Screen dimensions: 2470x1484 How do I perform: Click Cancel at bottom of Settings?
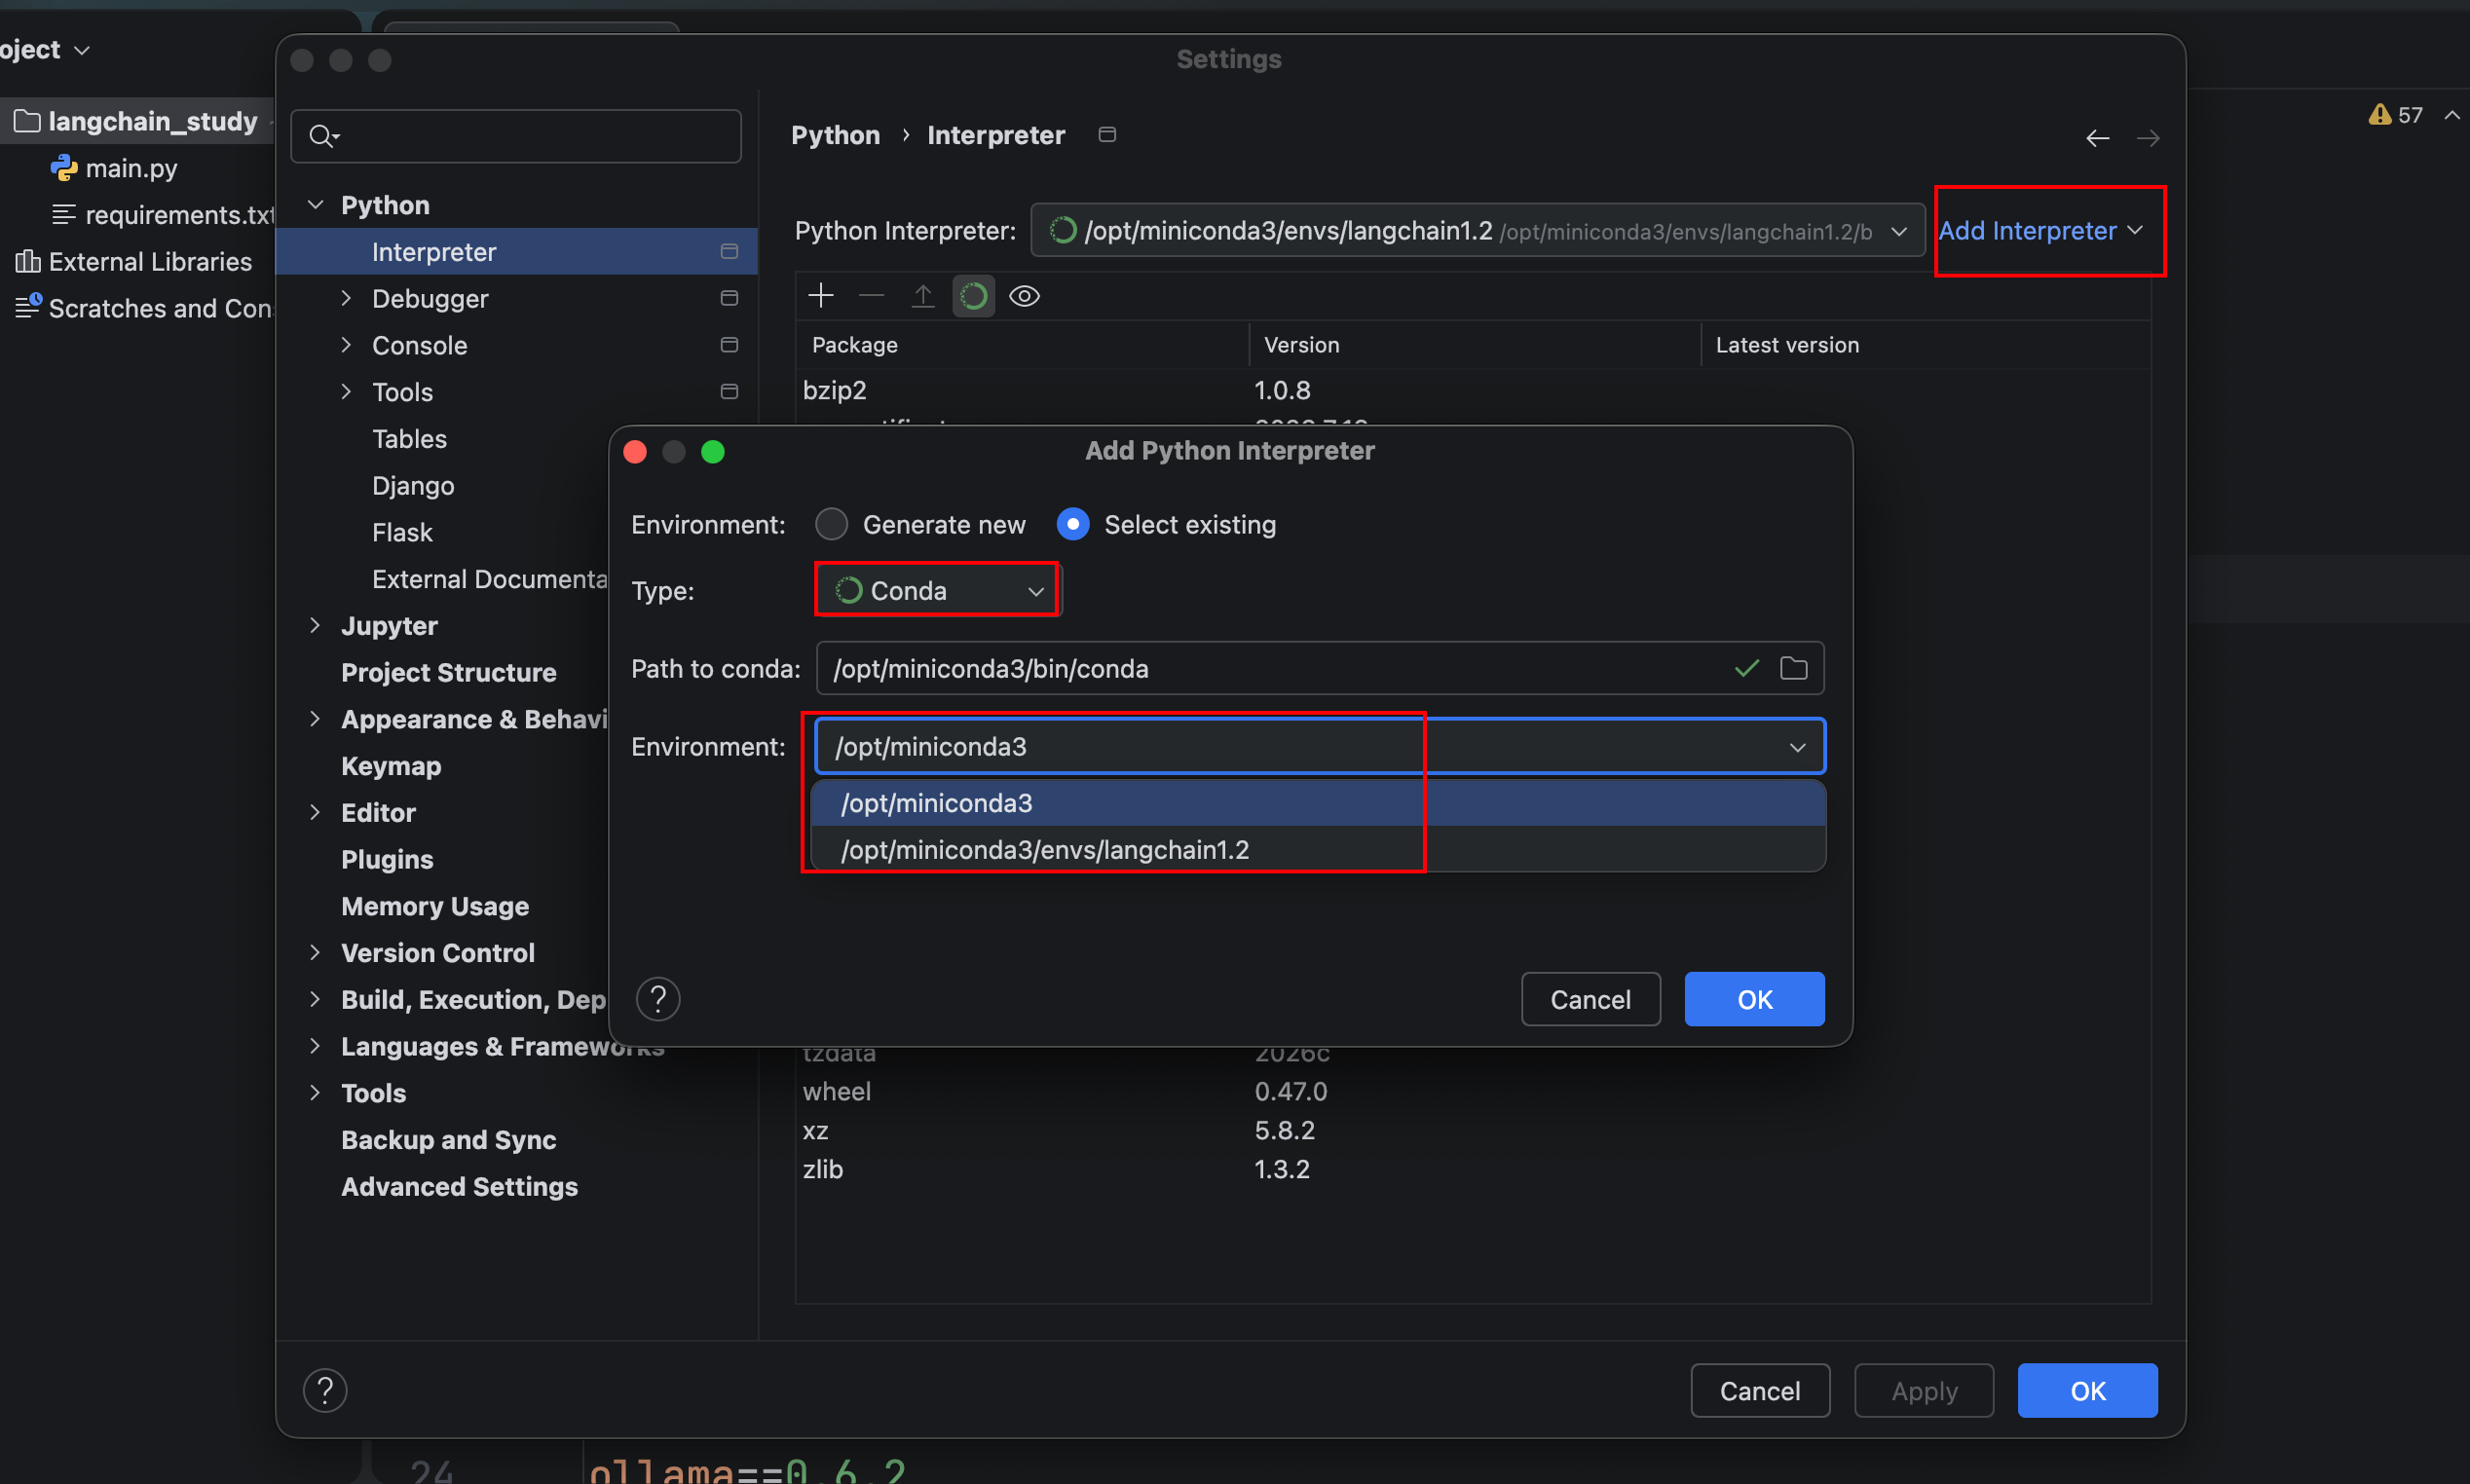click(x=1760, y=1390)
